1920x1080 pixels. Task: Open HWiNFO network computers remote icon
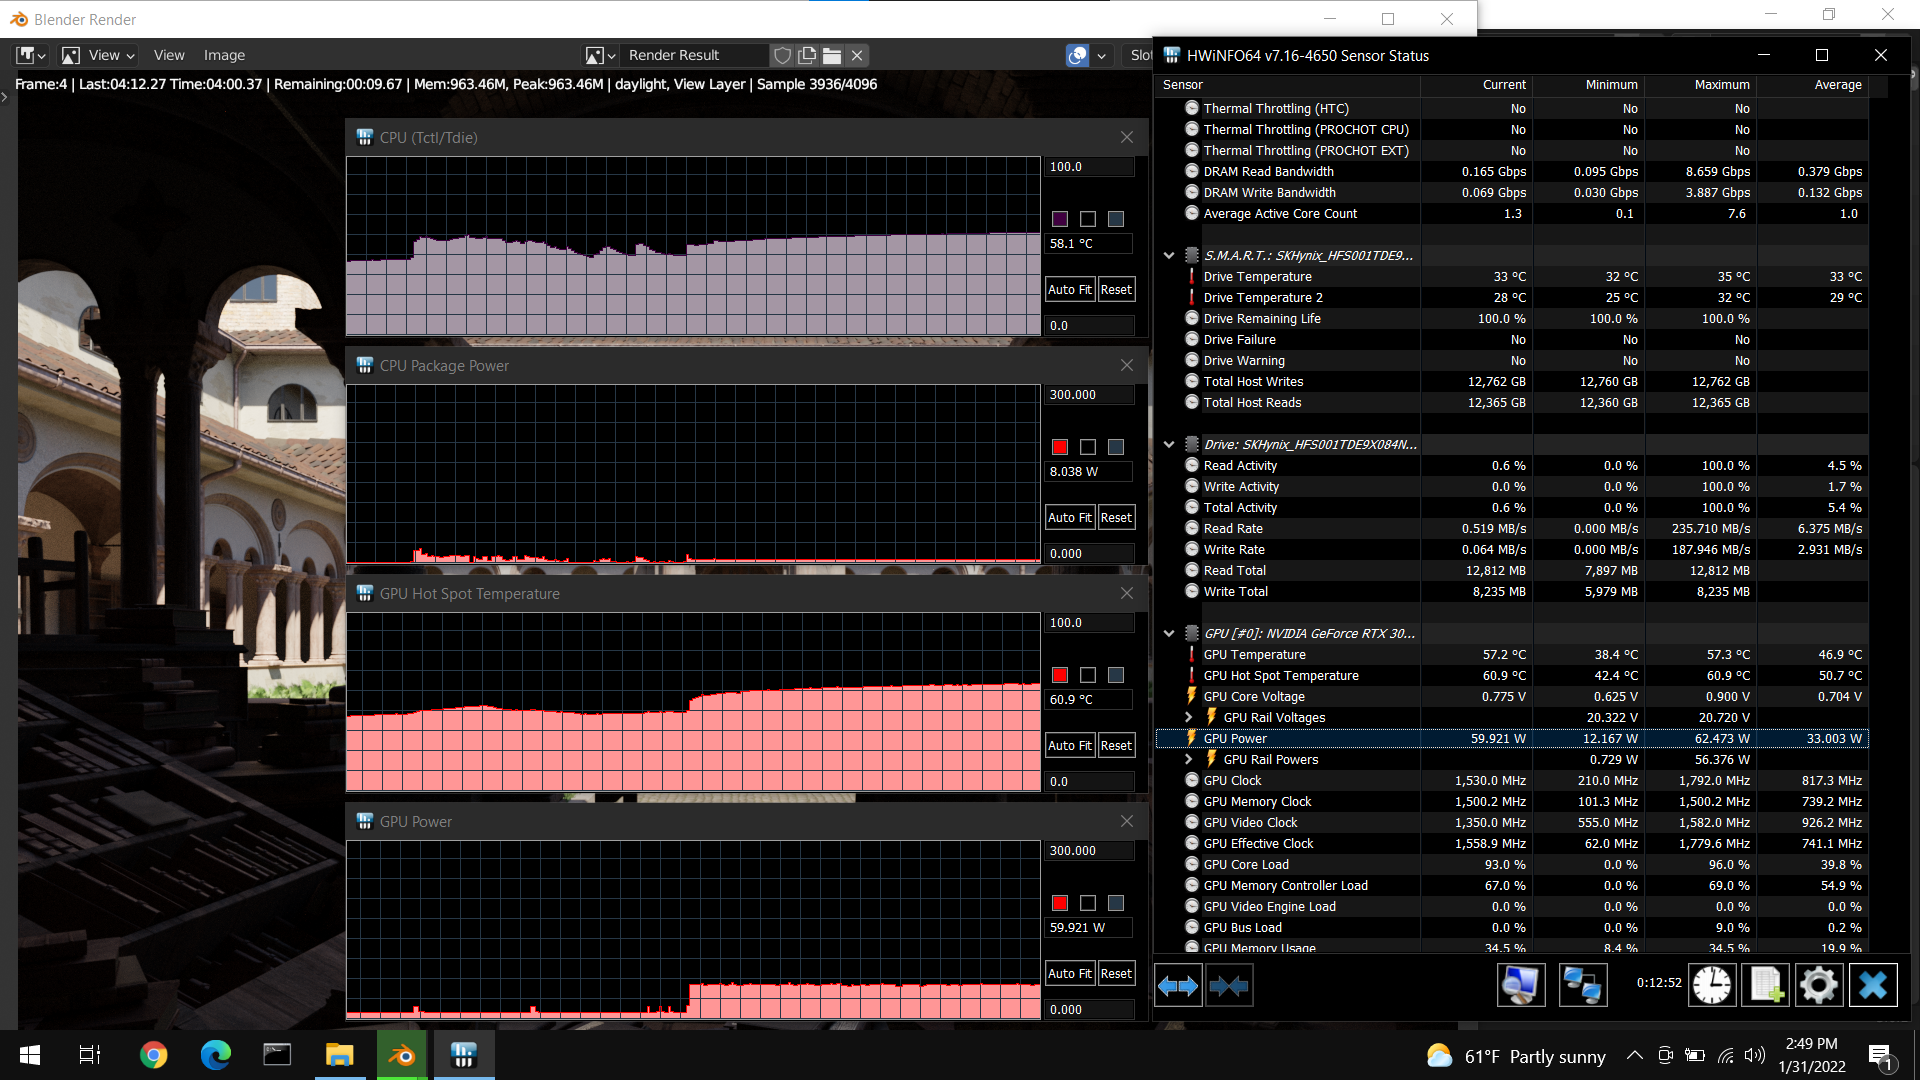tap(1583, 985)
